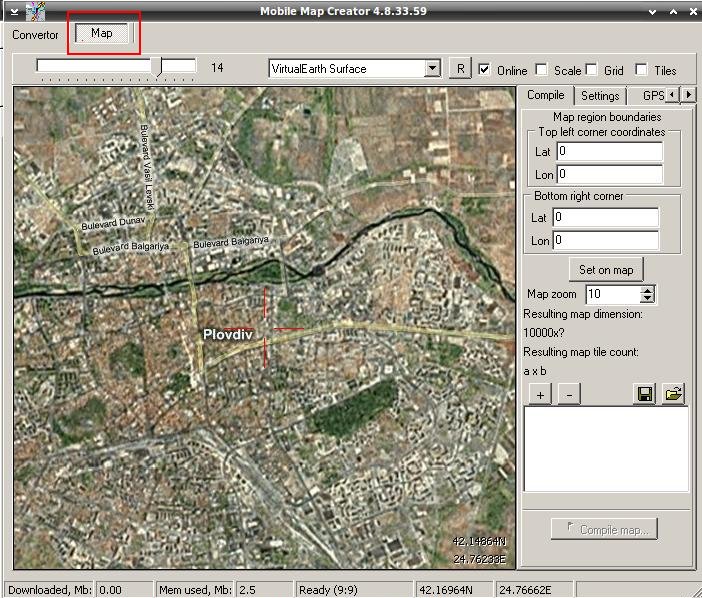Click the zoom level slider handle
The image size is (702, 598).
point(156,66)
